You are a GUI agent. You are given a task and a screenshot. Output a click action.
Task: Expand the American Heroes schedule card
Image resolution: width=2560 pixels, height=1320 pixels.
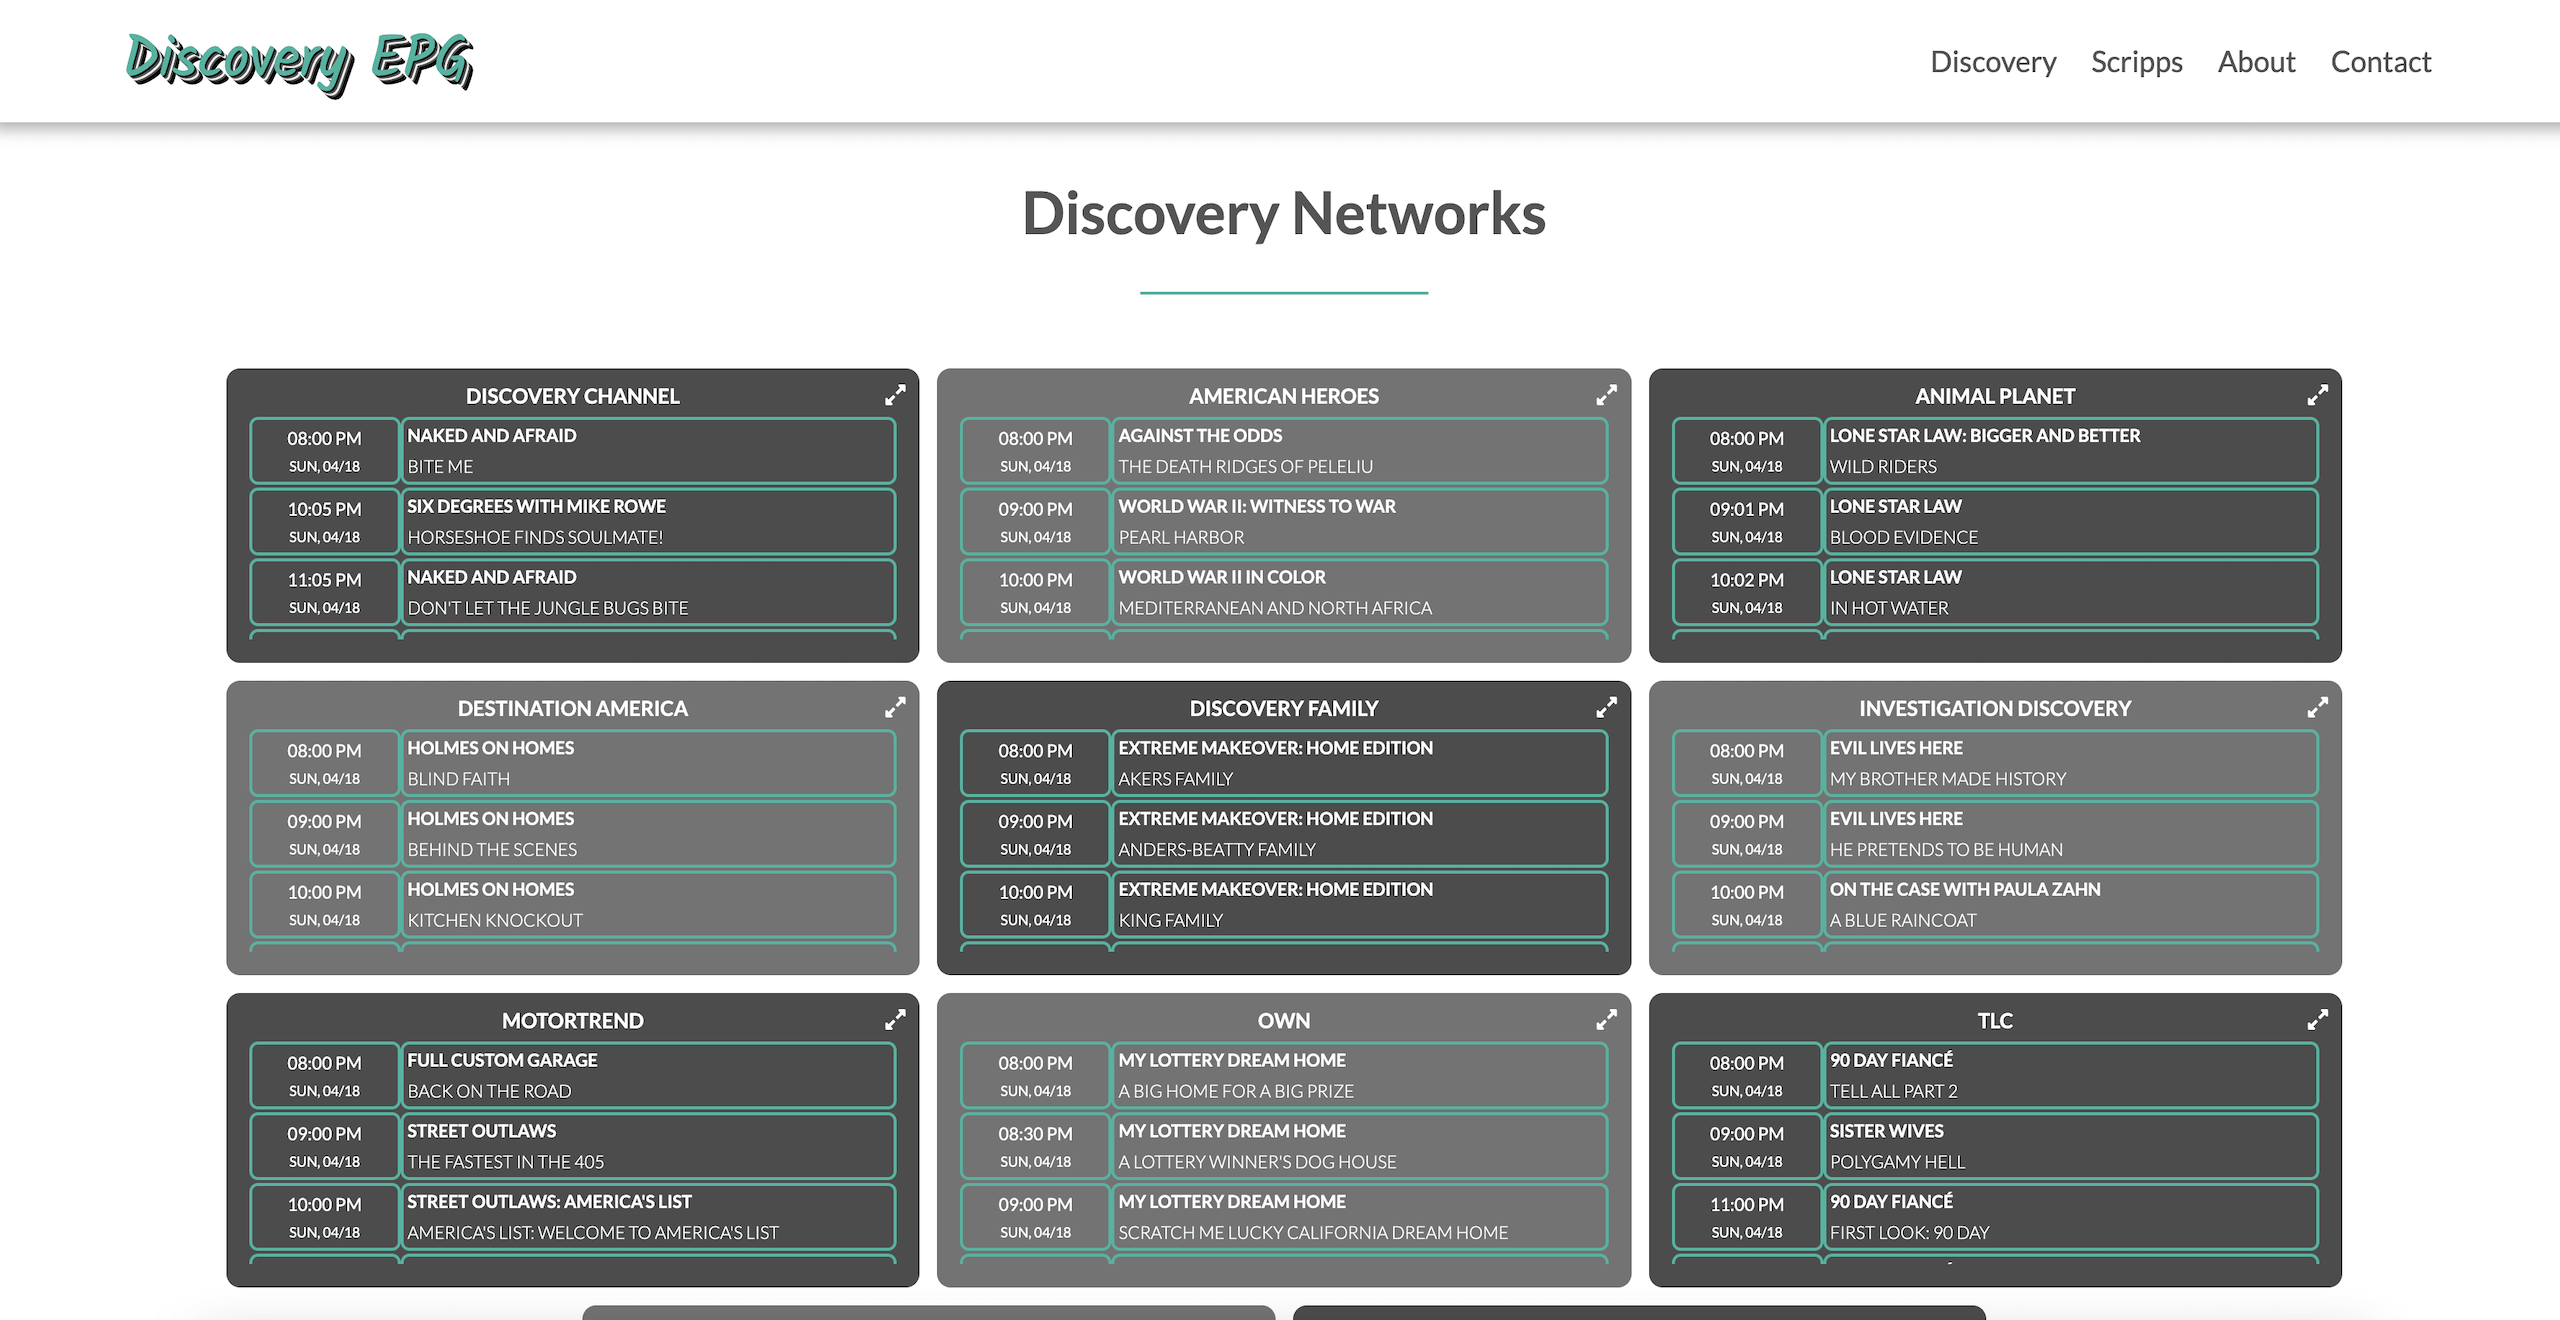(x=1606, y=395)
